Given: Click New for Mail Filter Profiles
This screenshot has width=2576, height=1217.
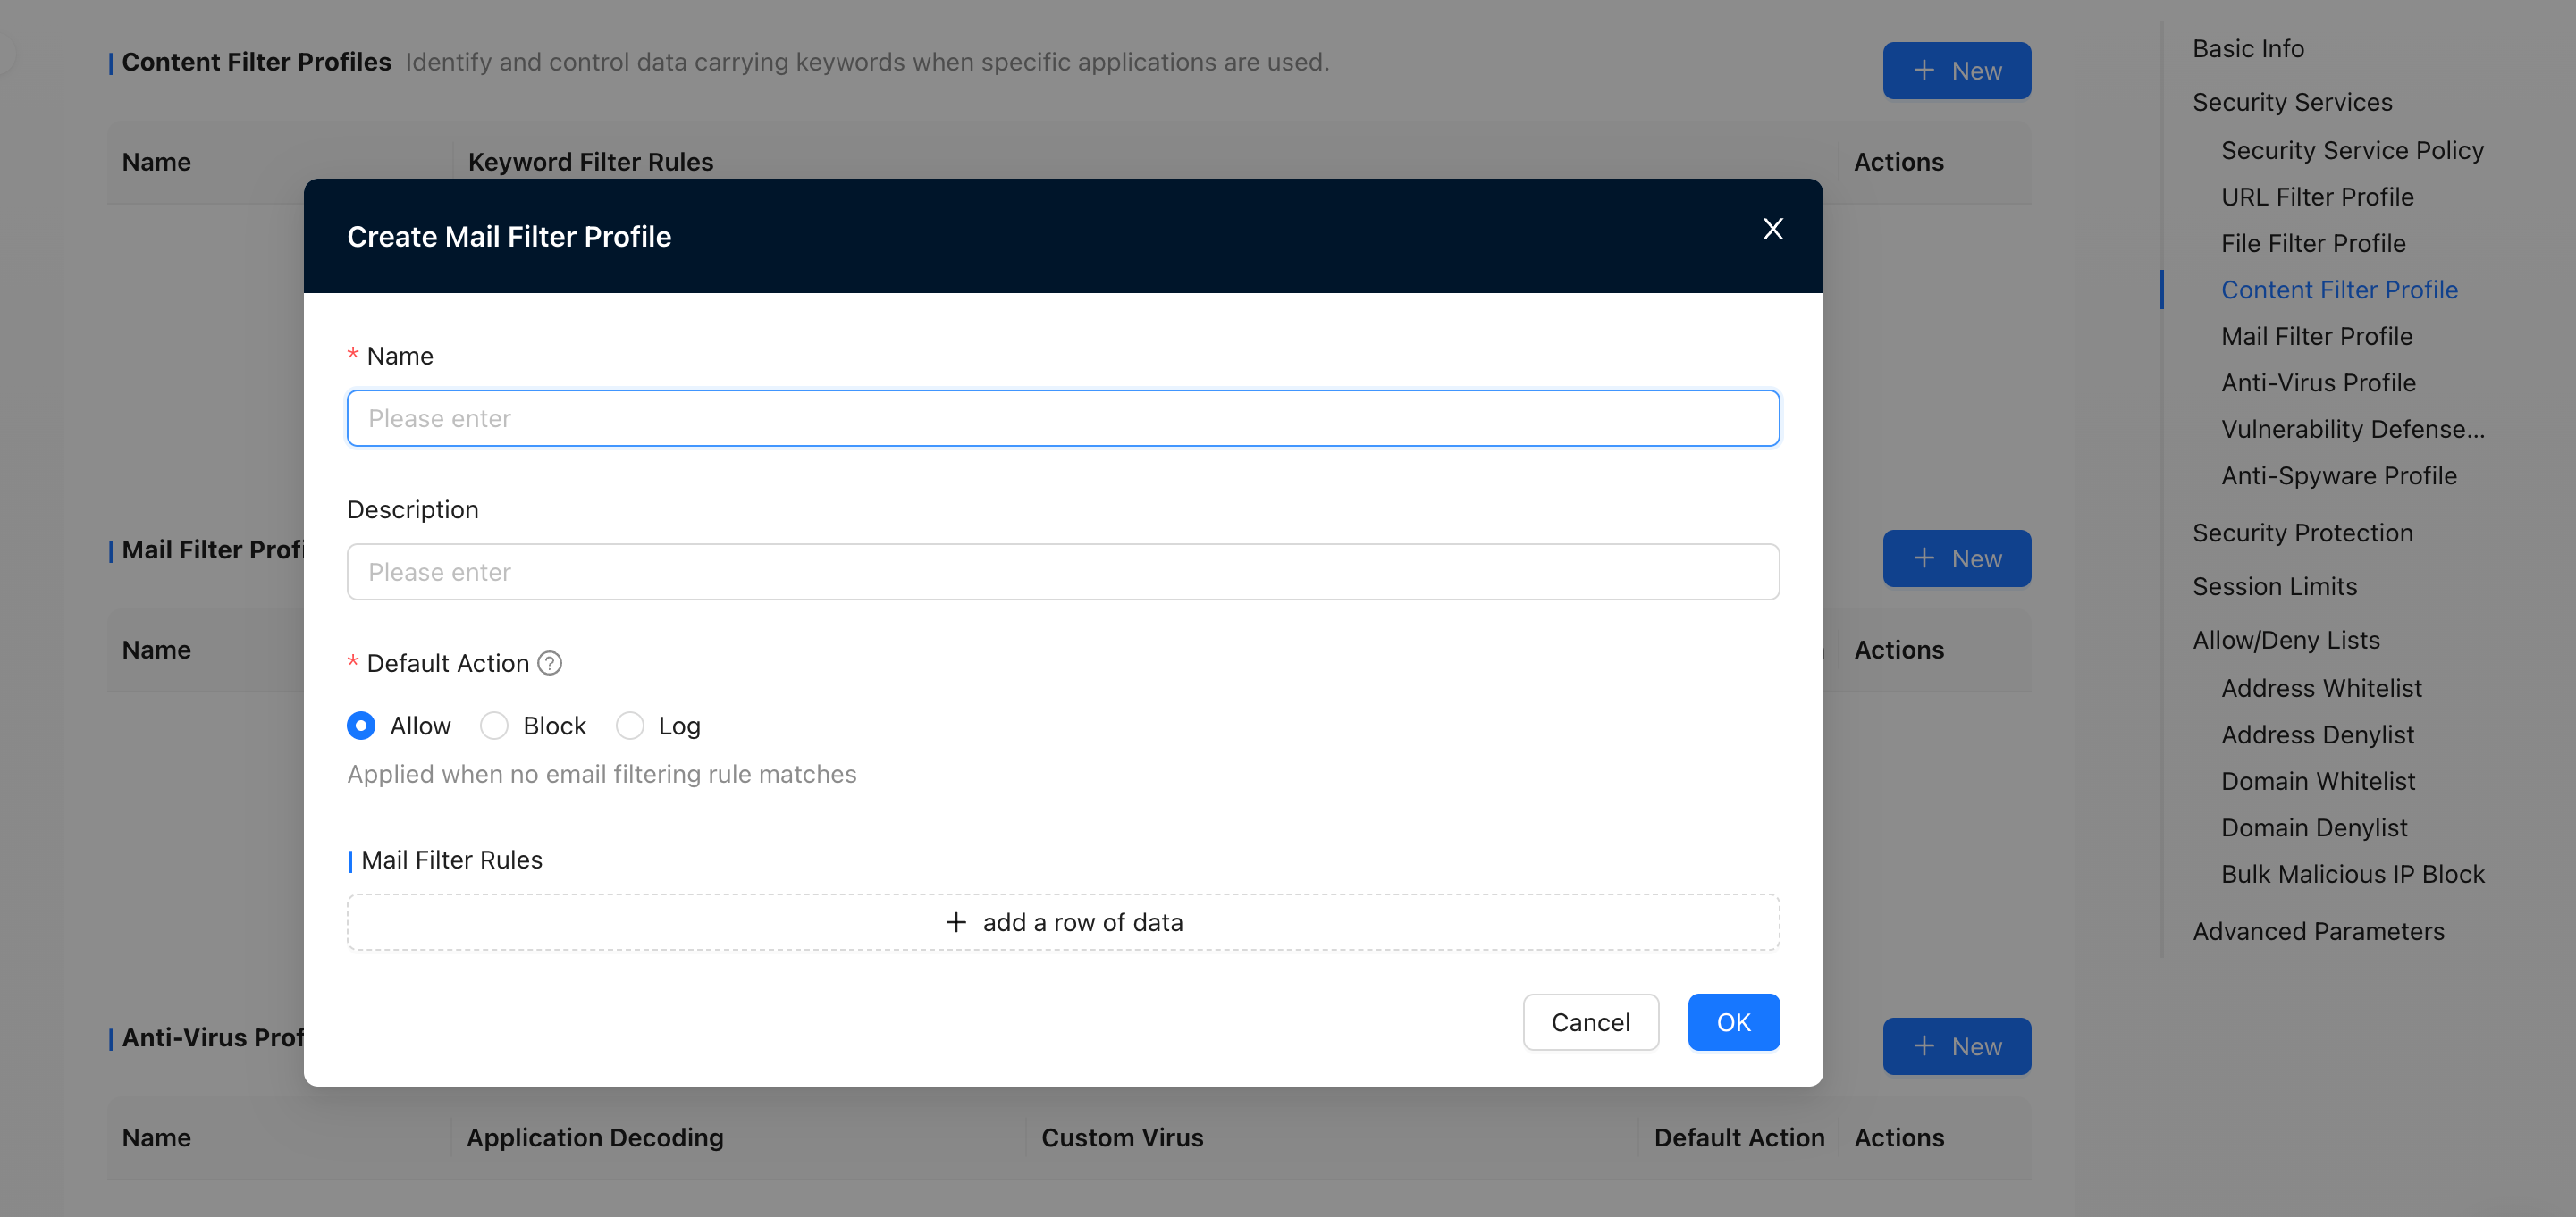Looking at the screenshot, I should [1956, 558].
